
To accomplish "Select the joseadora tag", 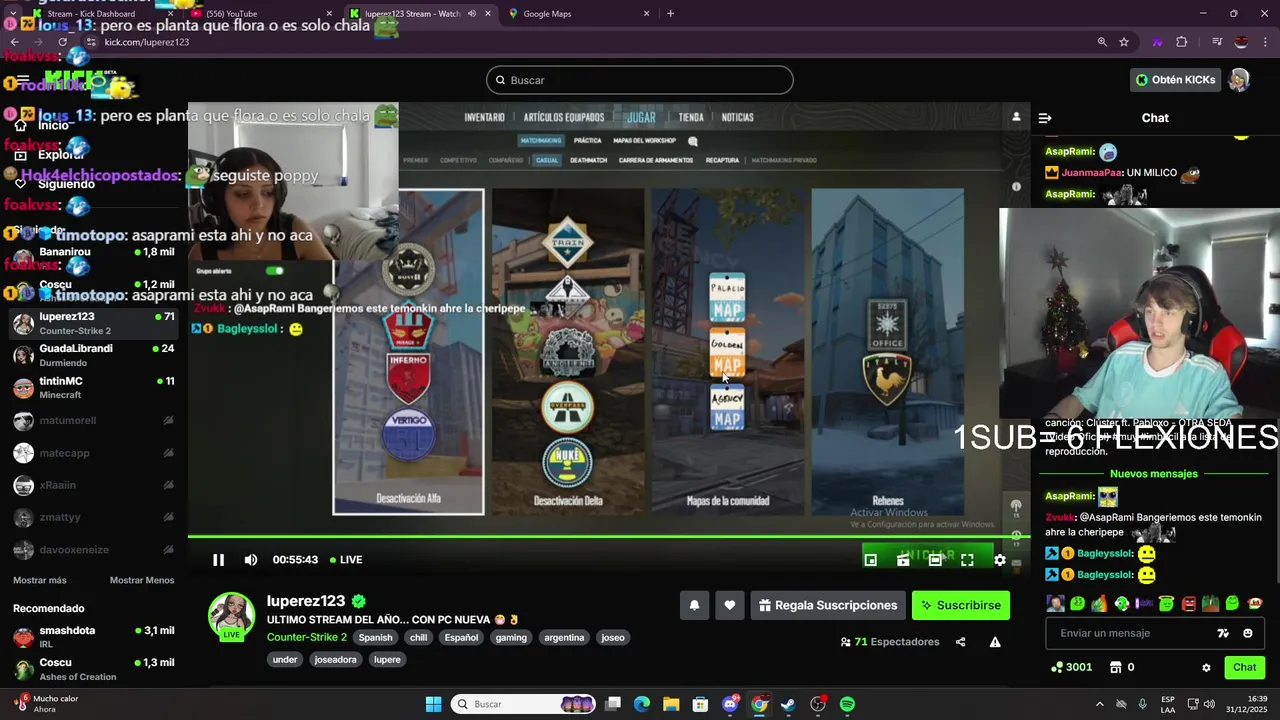I will [x=335, y=659].
